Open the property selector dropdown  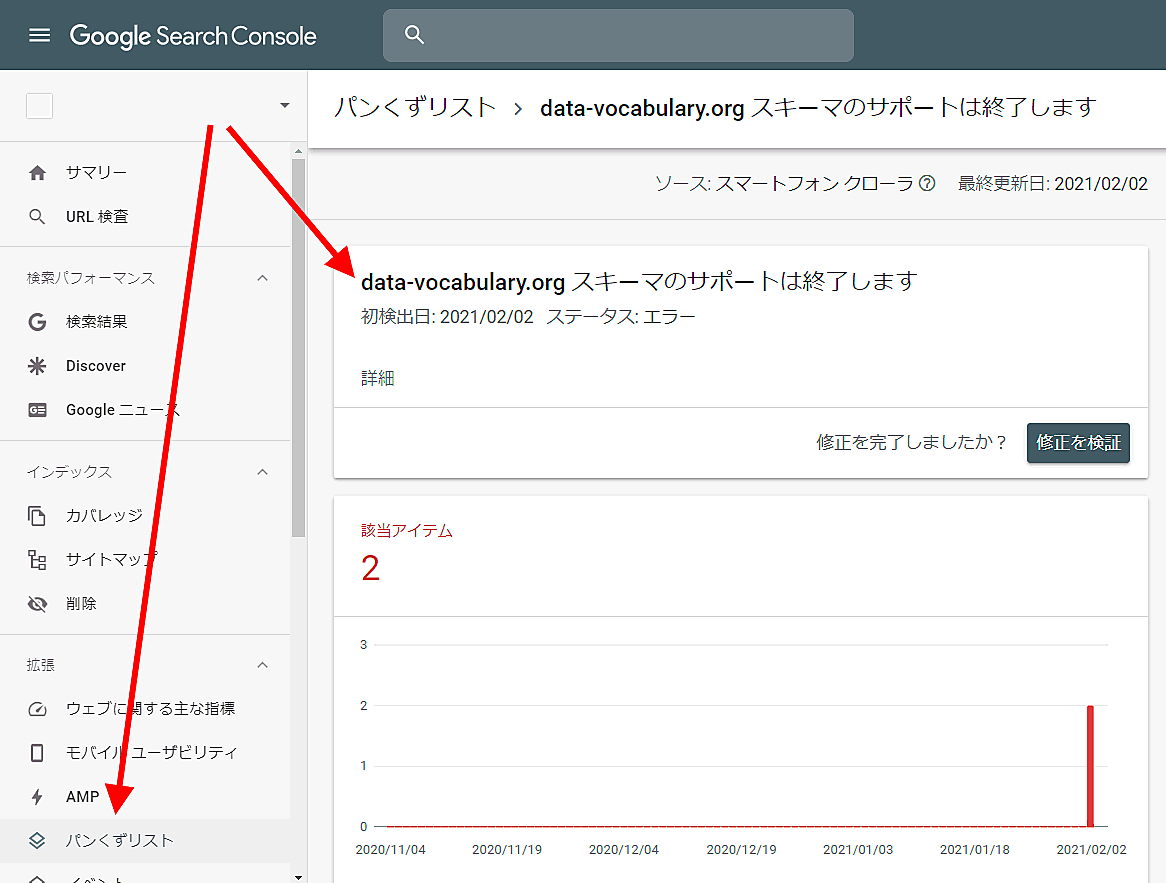tap(284, 106)
